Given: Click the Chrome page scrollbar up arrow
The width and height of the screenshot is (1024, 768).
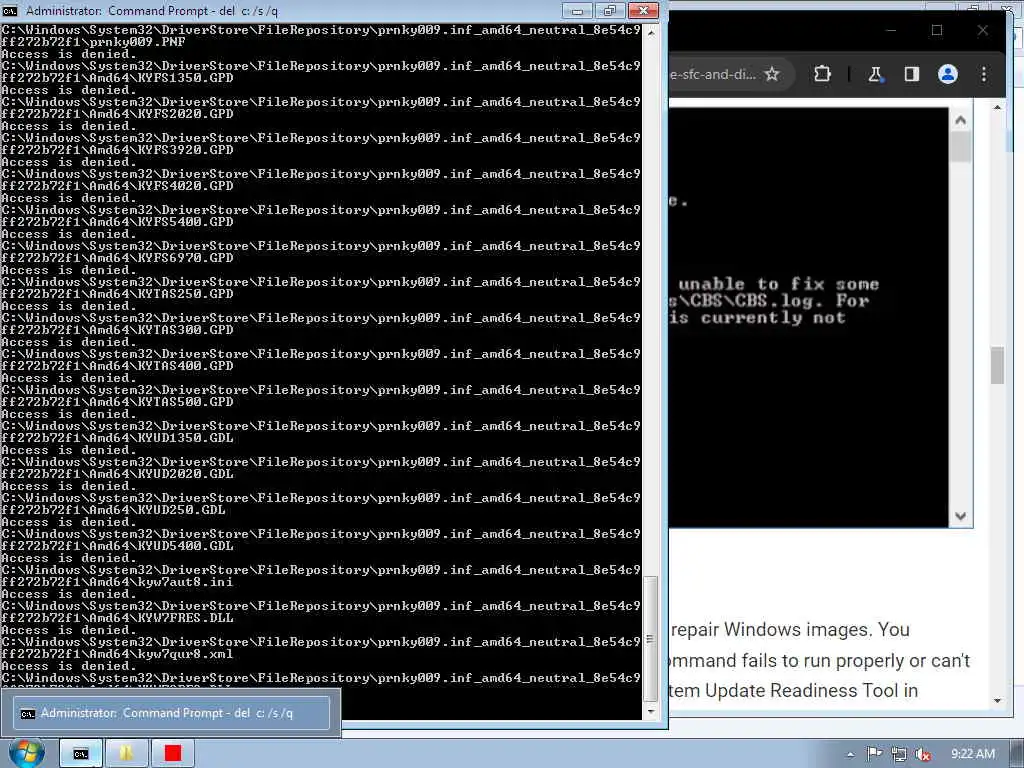Looking at the screenshot, I should point(997,106).
